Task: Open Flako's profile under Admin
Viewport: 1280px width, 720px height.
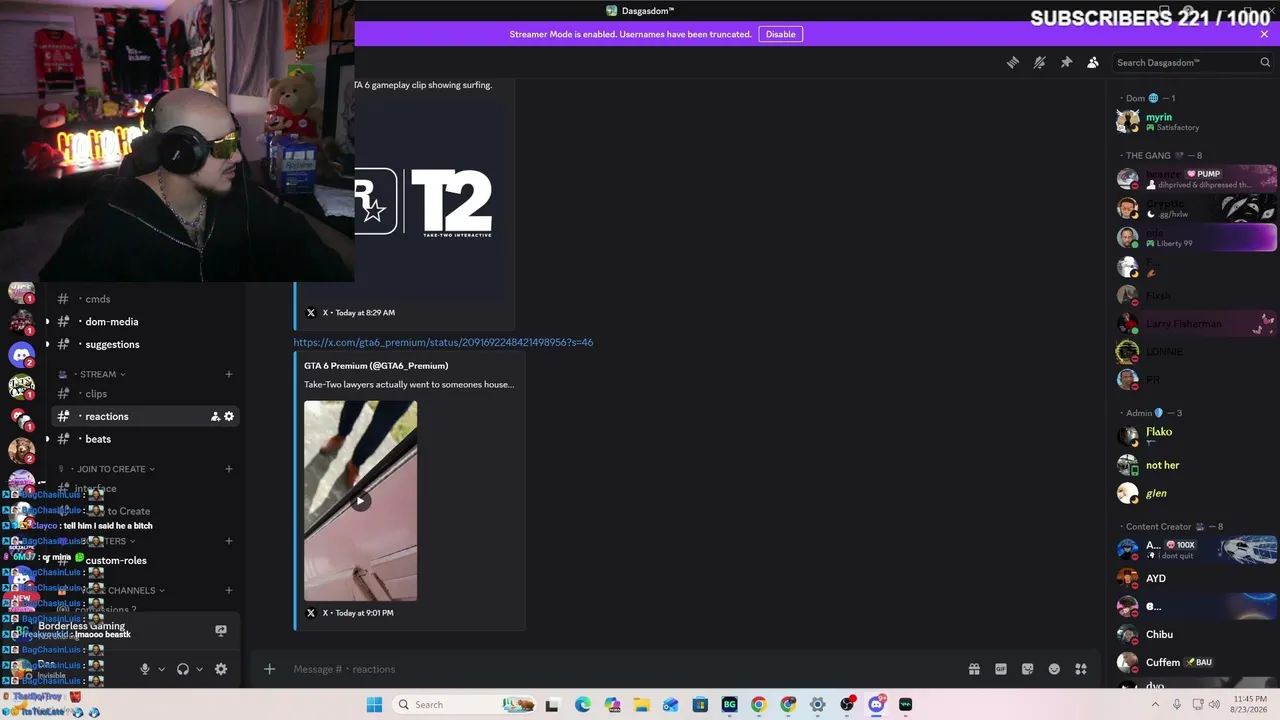Action: tap(1196, 436)
